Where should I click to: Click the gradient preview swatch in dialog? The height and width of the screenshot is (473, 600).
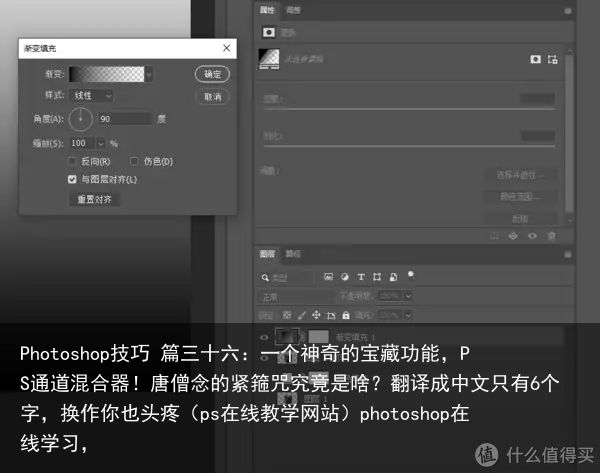pyautogui.click(x=106, y=74)
